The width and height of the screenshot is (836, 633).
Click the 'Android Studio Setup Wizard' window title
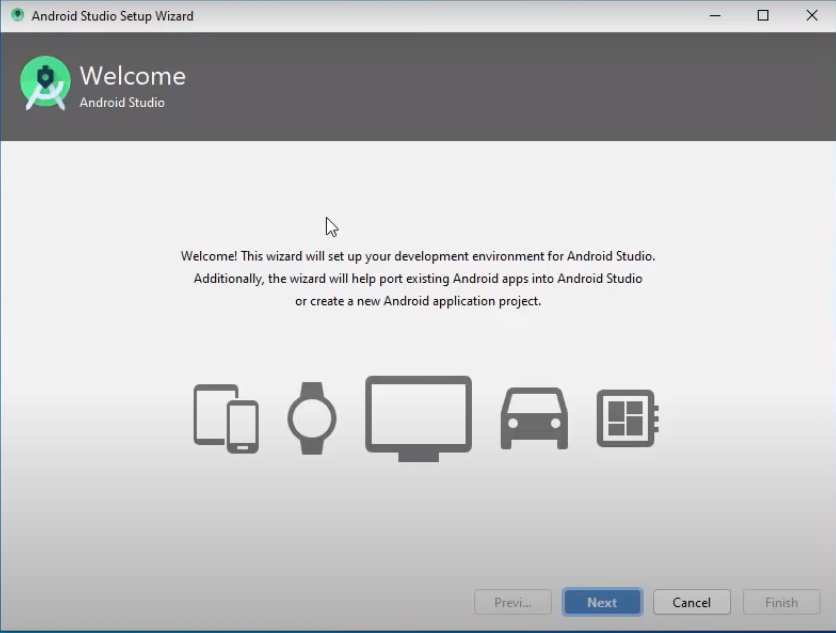pos(112,16)
